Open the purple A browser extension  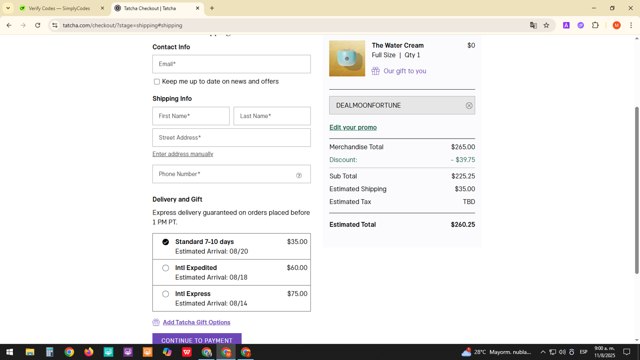[x=566, y=25]
